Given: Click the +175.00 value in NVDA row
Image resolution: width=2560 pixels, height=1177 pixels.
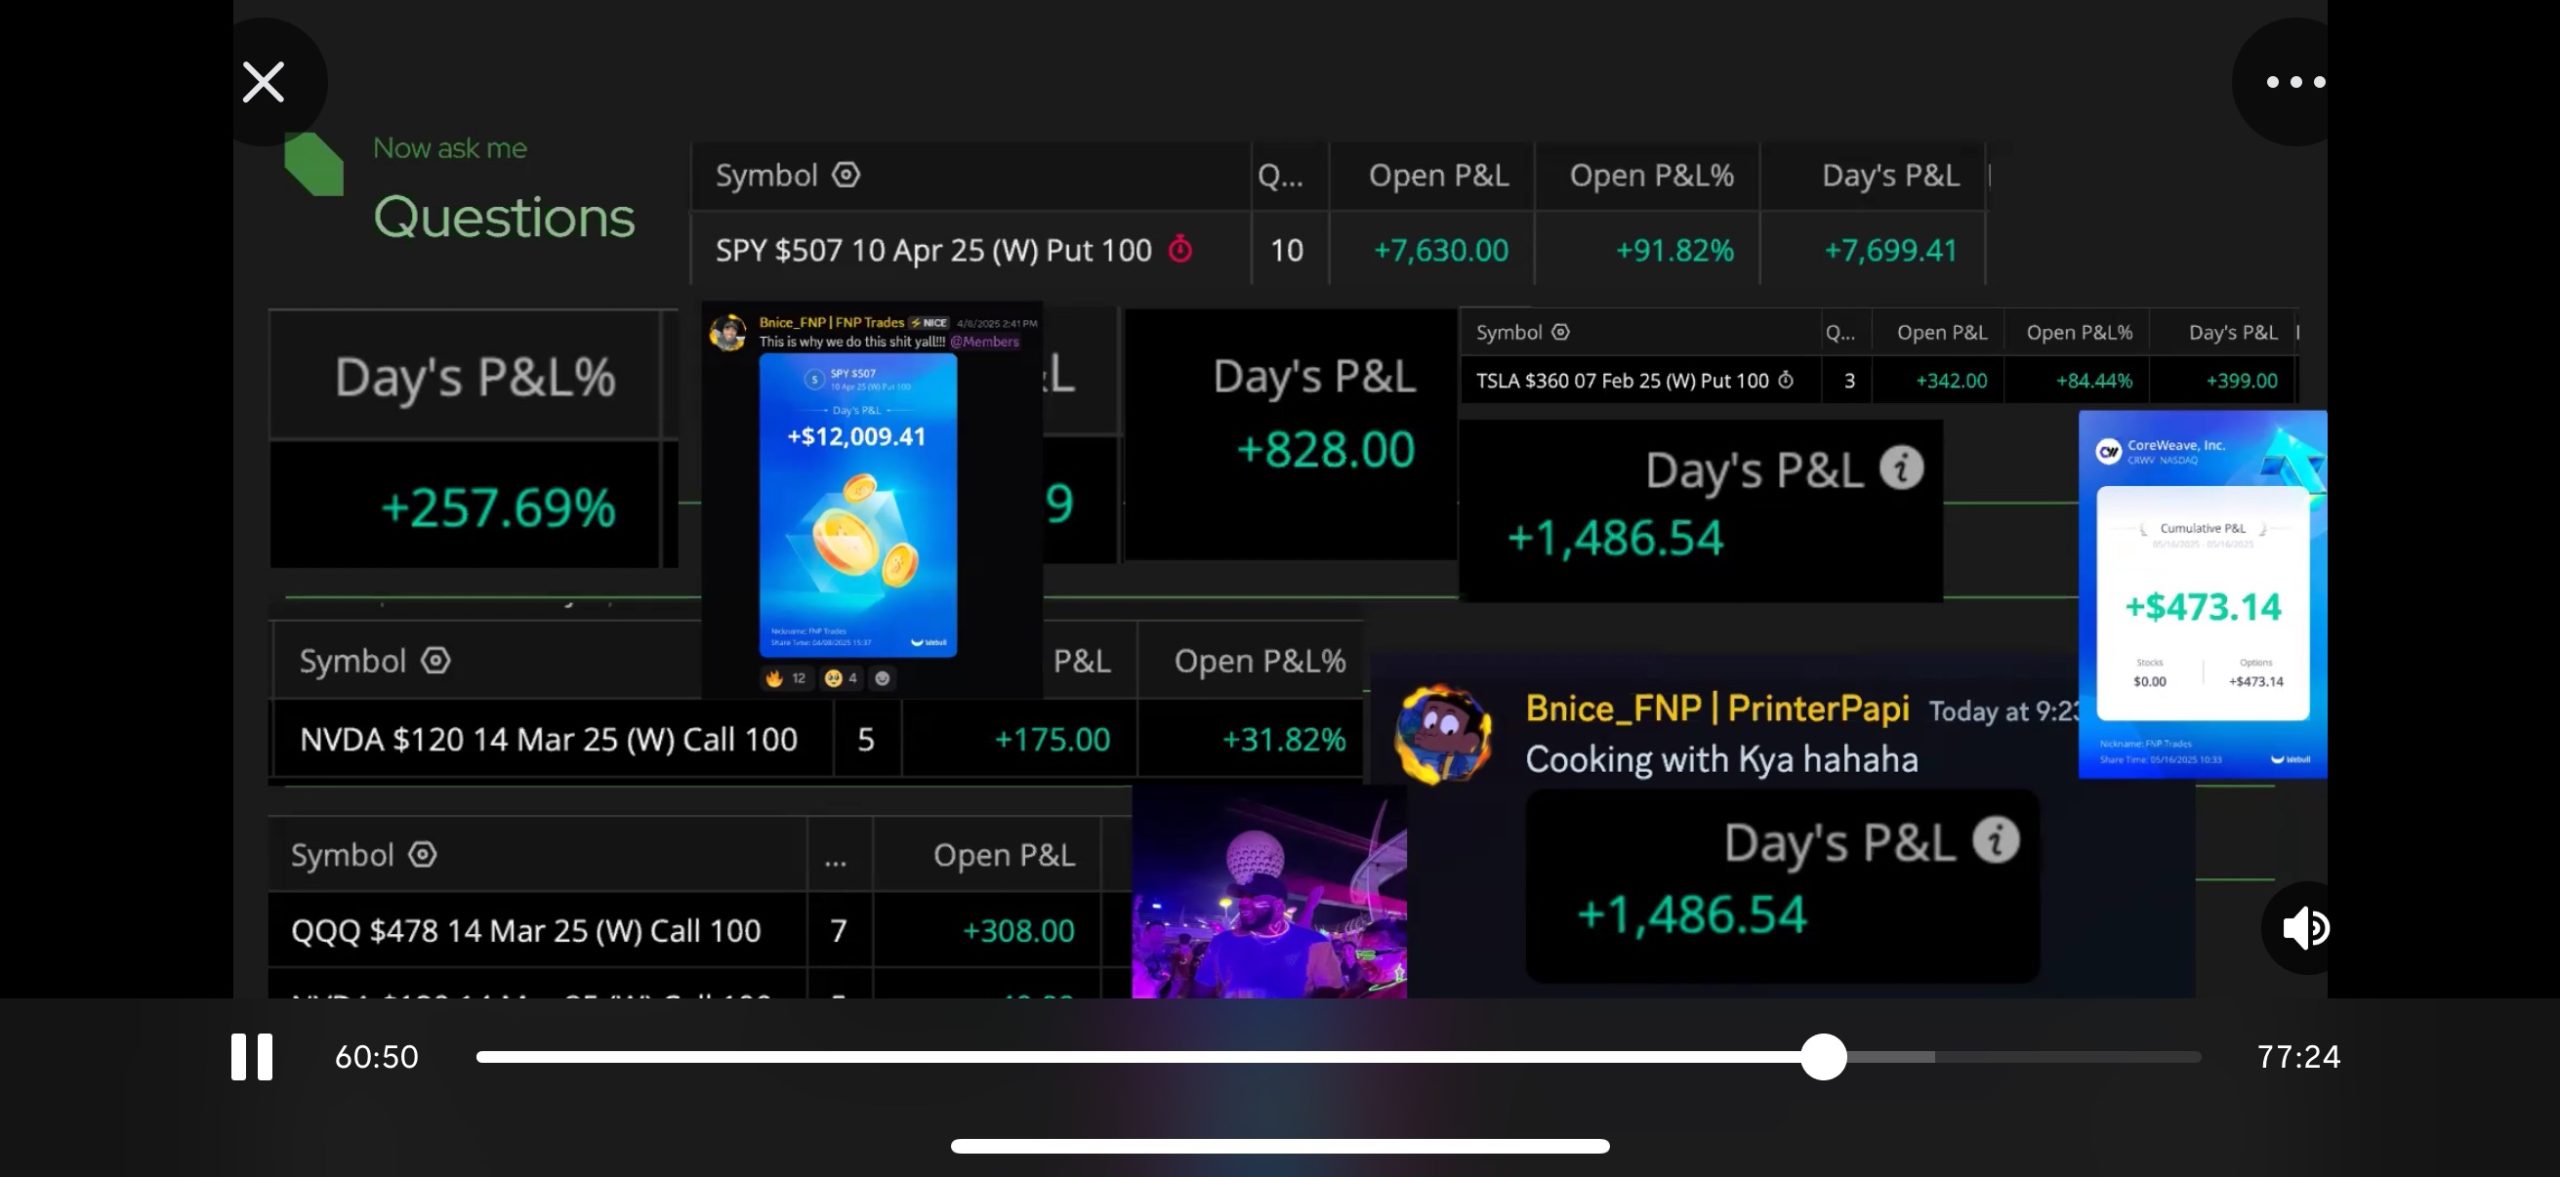Looking at the screenshot, I should coord(1052,739).
